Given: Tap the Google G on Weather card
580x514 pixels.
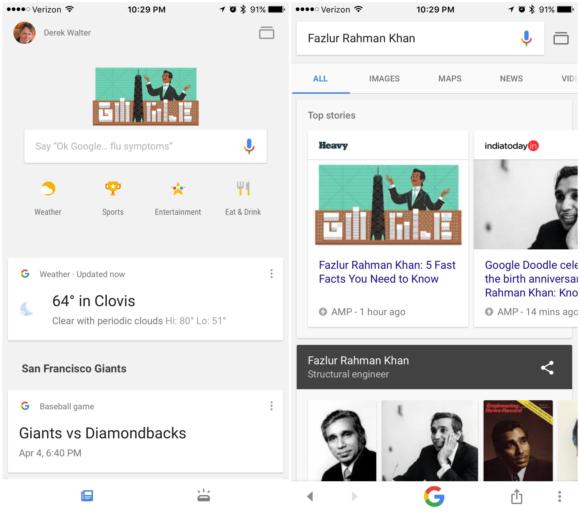Looking at the screenshot, I should coord(25,274).
